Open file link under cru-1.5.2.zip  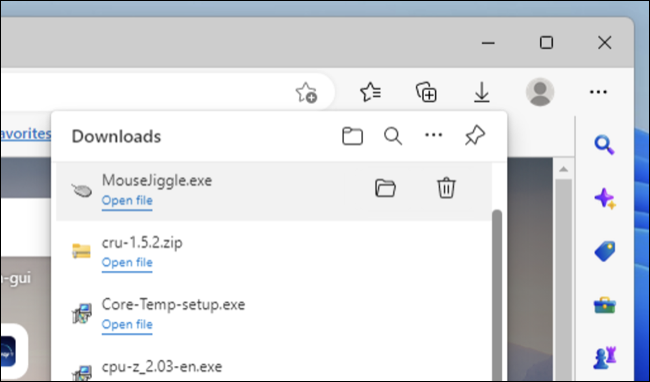(x=127, y=263)
